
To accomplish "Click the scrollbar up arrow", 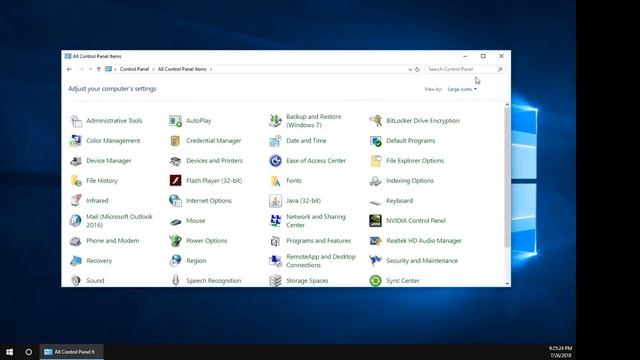I will (507, 104).
